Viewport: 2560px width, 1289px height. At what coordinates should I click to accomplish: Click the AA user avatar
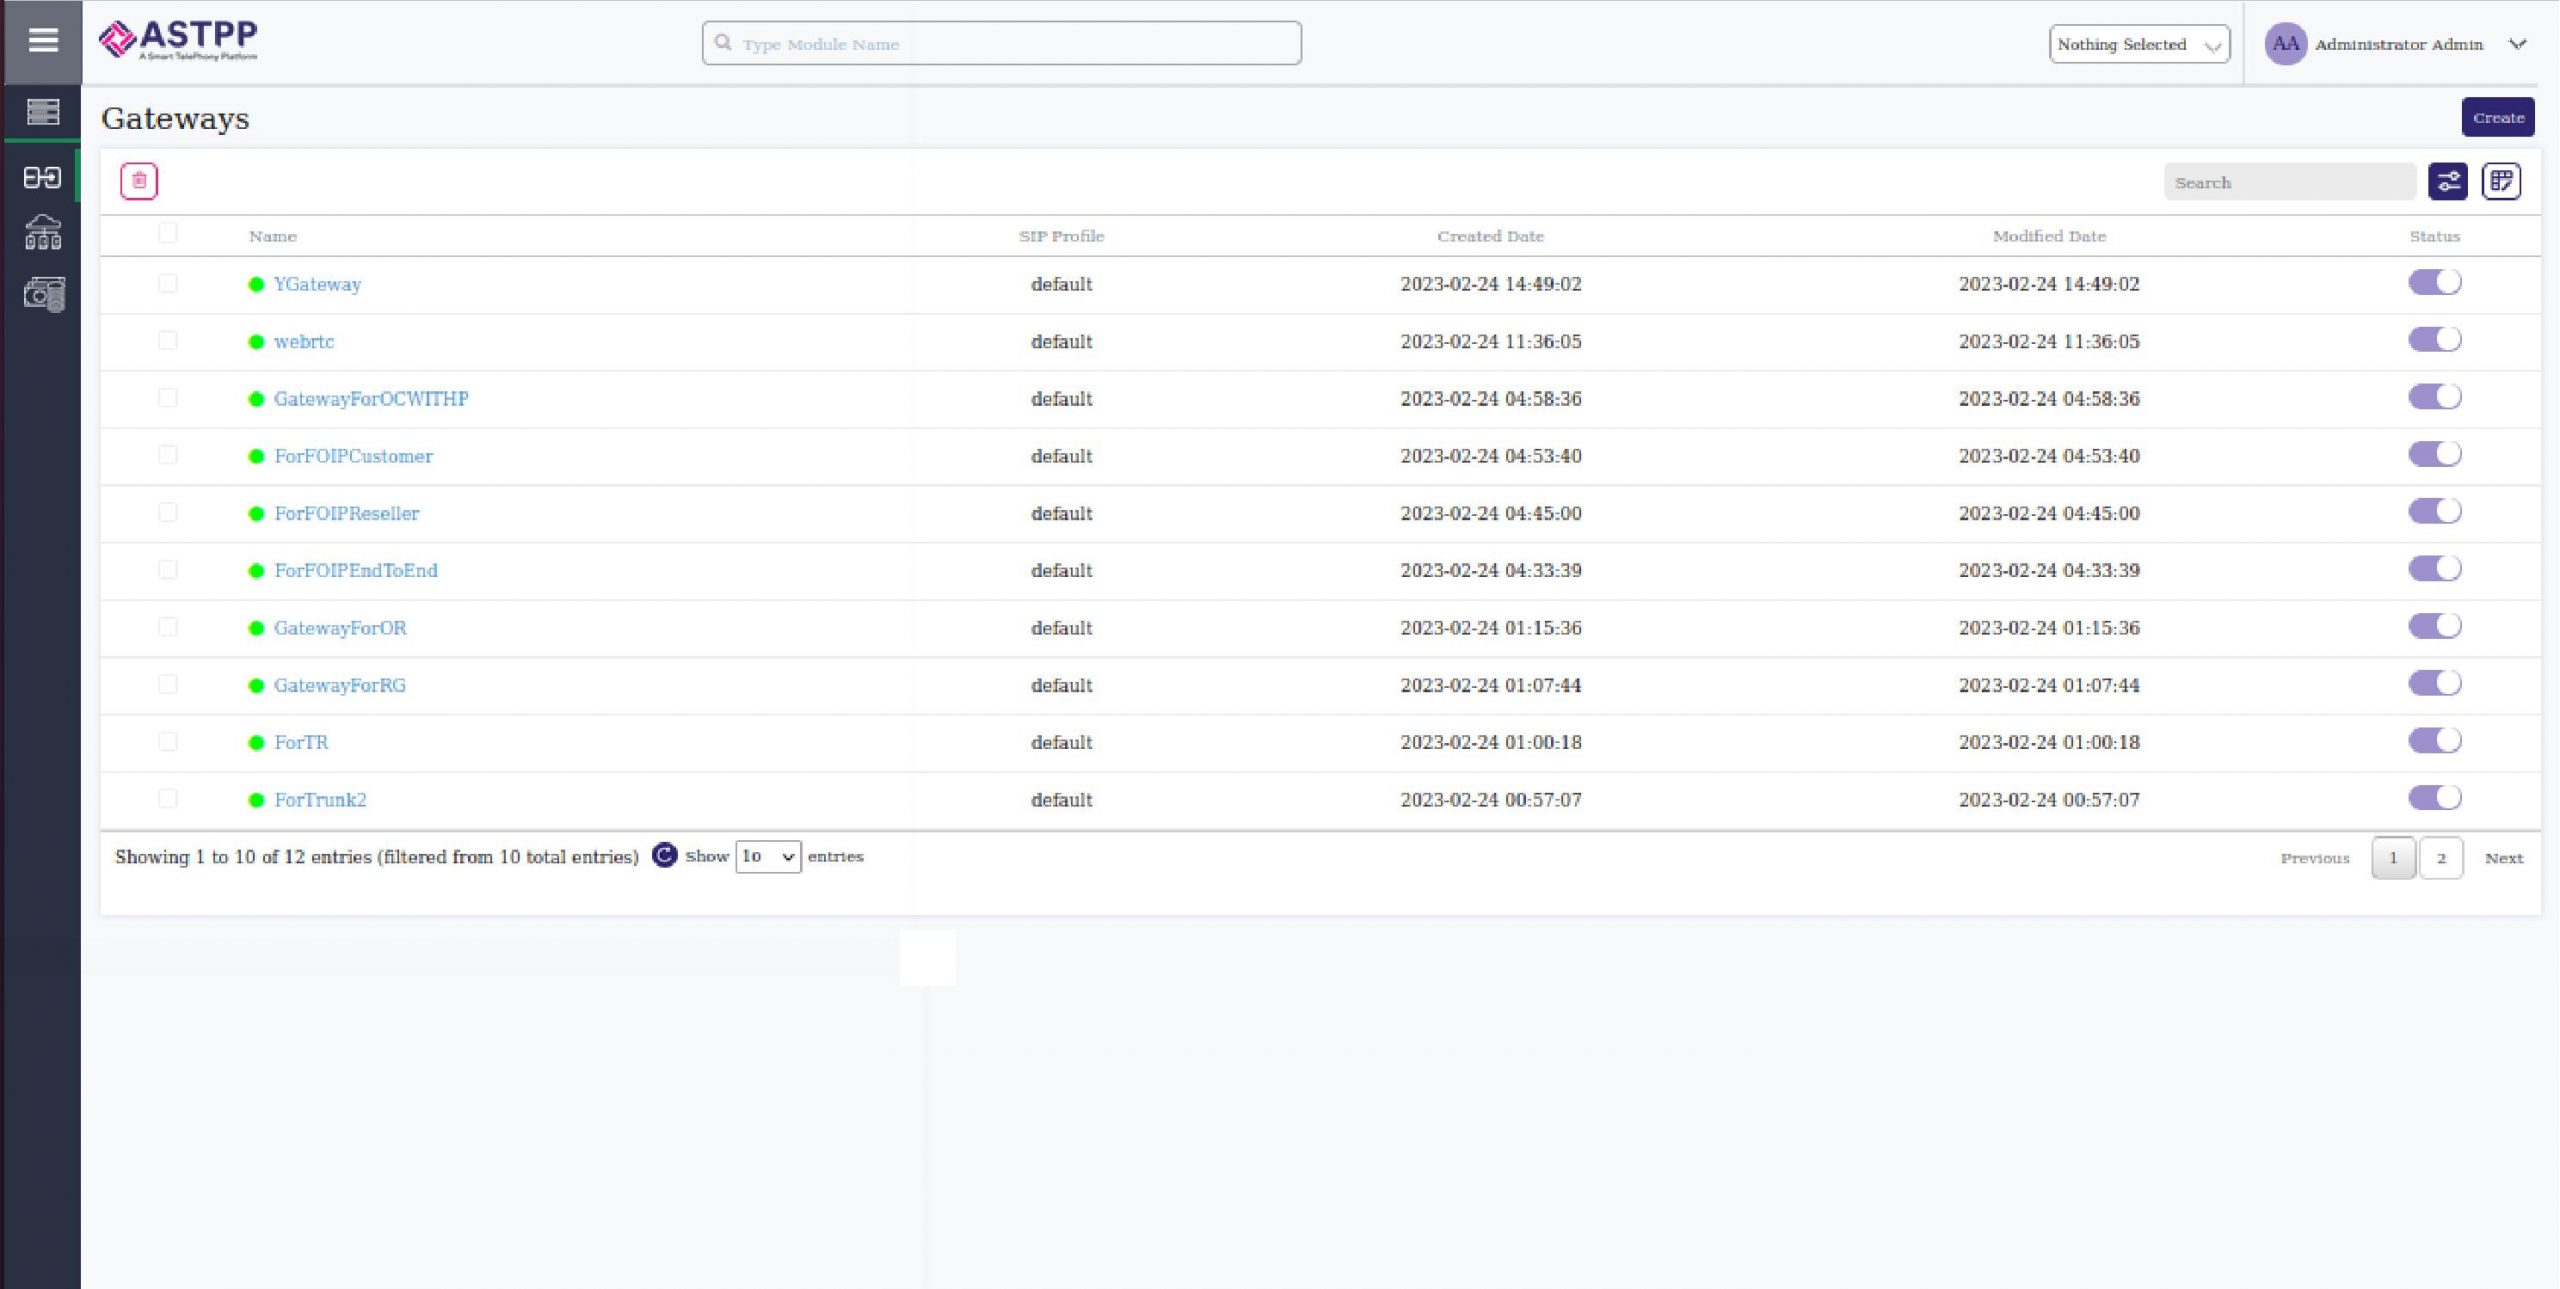2285,44
